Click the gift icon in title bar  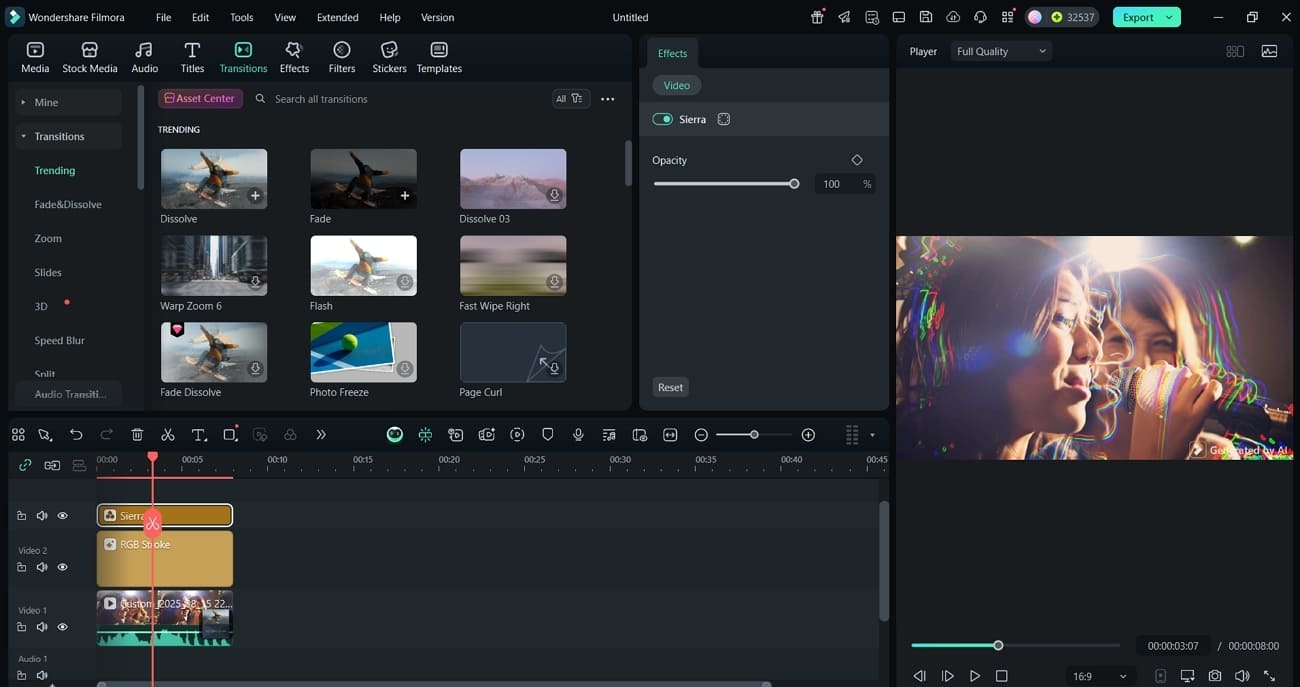[x=818, y=17]
